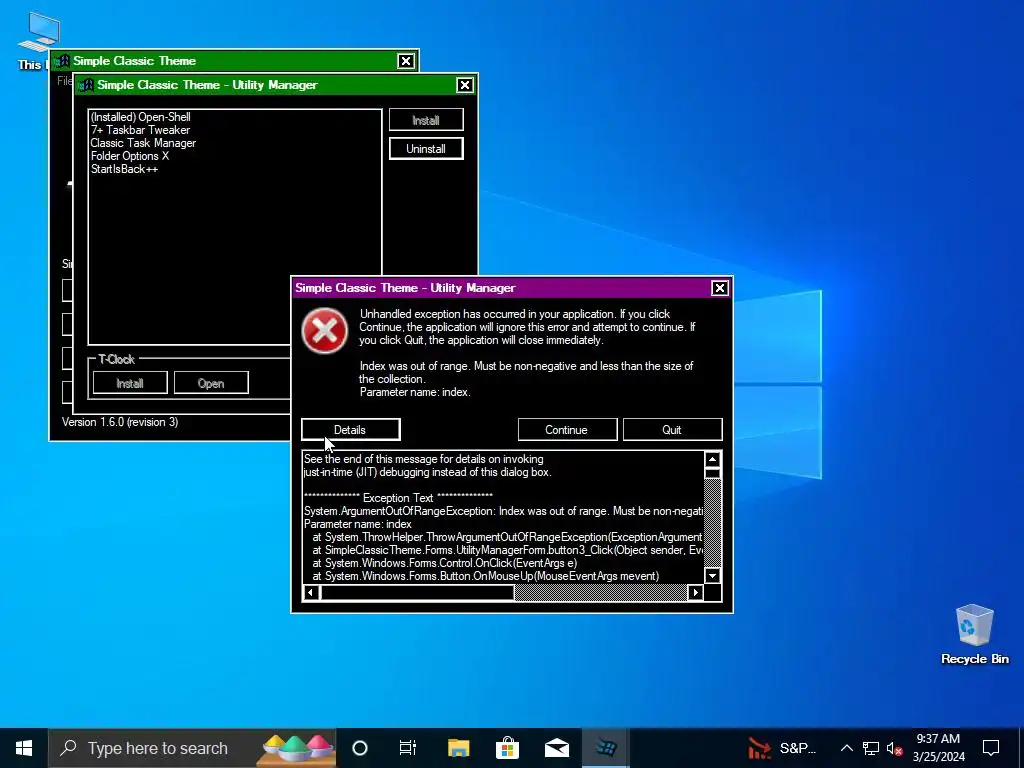Open Microsoft Store from taskbar
1024x768 pixels.
click(x=507, y=748)
